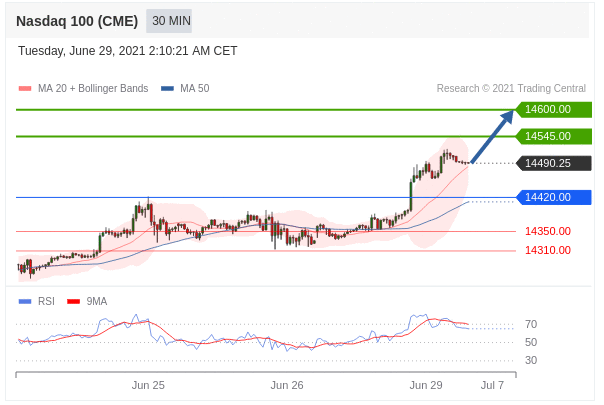Viewport: 604px width, 405px height.
Task: Click the MA 20 + Bollinger Bands pink swatch
Action: click(25, 89)
